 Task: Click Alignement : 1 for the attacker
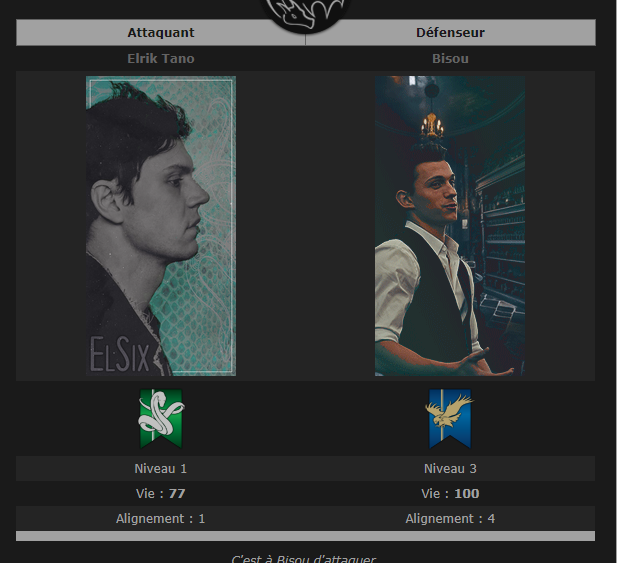[161, 519]
